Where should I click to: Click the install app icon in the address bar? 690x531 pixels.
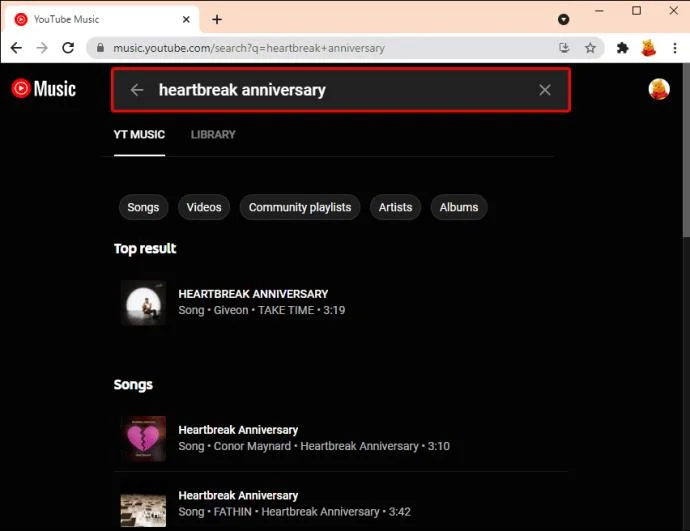(x=564, y=48)
